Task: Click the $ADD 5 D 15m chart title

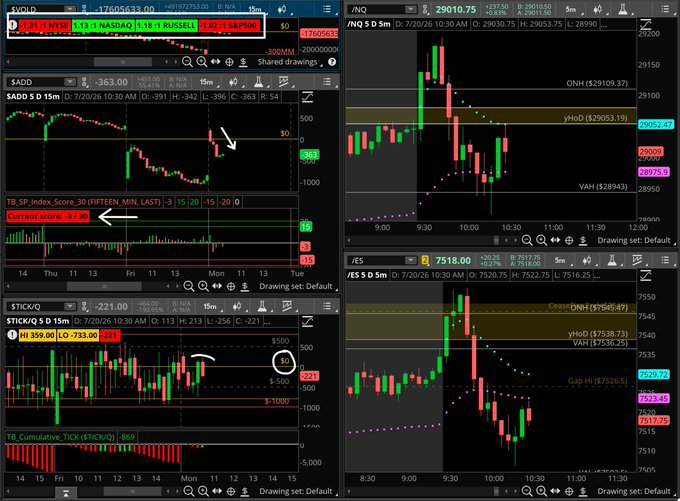Action: click(33, 96)
